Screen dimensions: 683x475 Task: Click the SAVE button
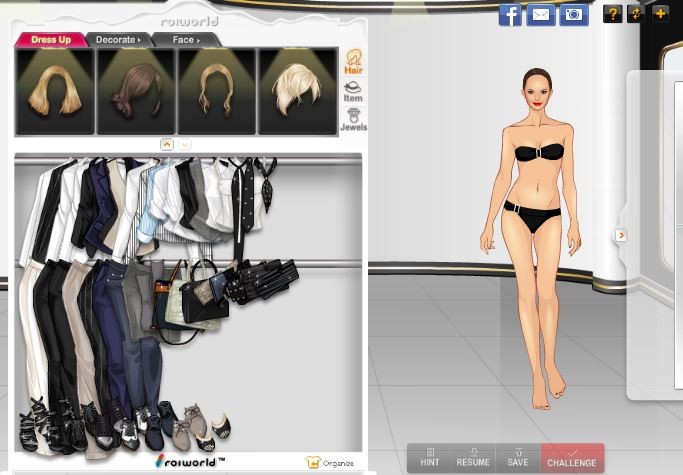tap(517, 458)
